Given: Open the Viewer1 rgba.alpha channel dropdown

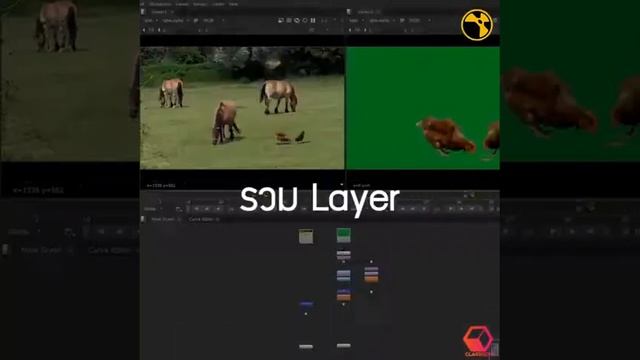Looking at the screenshot, I should (175, 20).
